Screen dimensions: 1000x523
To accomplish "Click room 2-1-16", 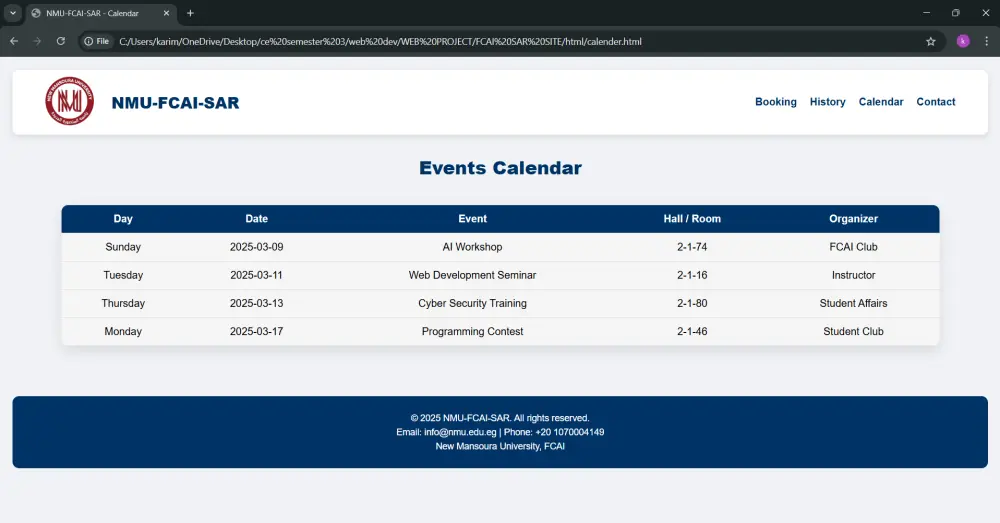I will point(692,275).
